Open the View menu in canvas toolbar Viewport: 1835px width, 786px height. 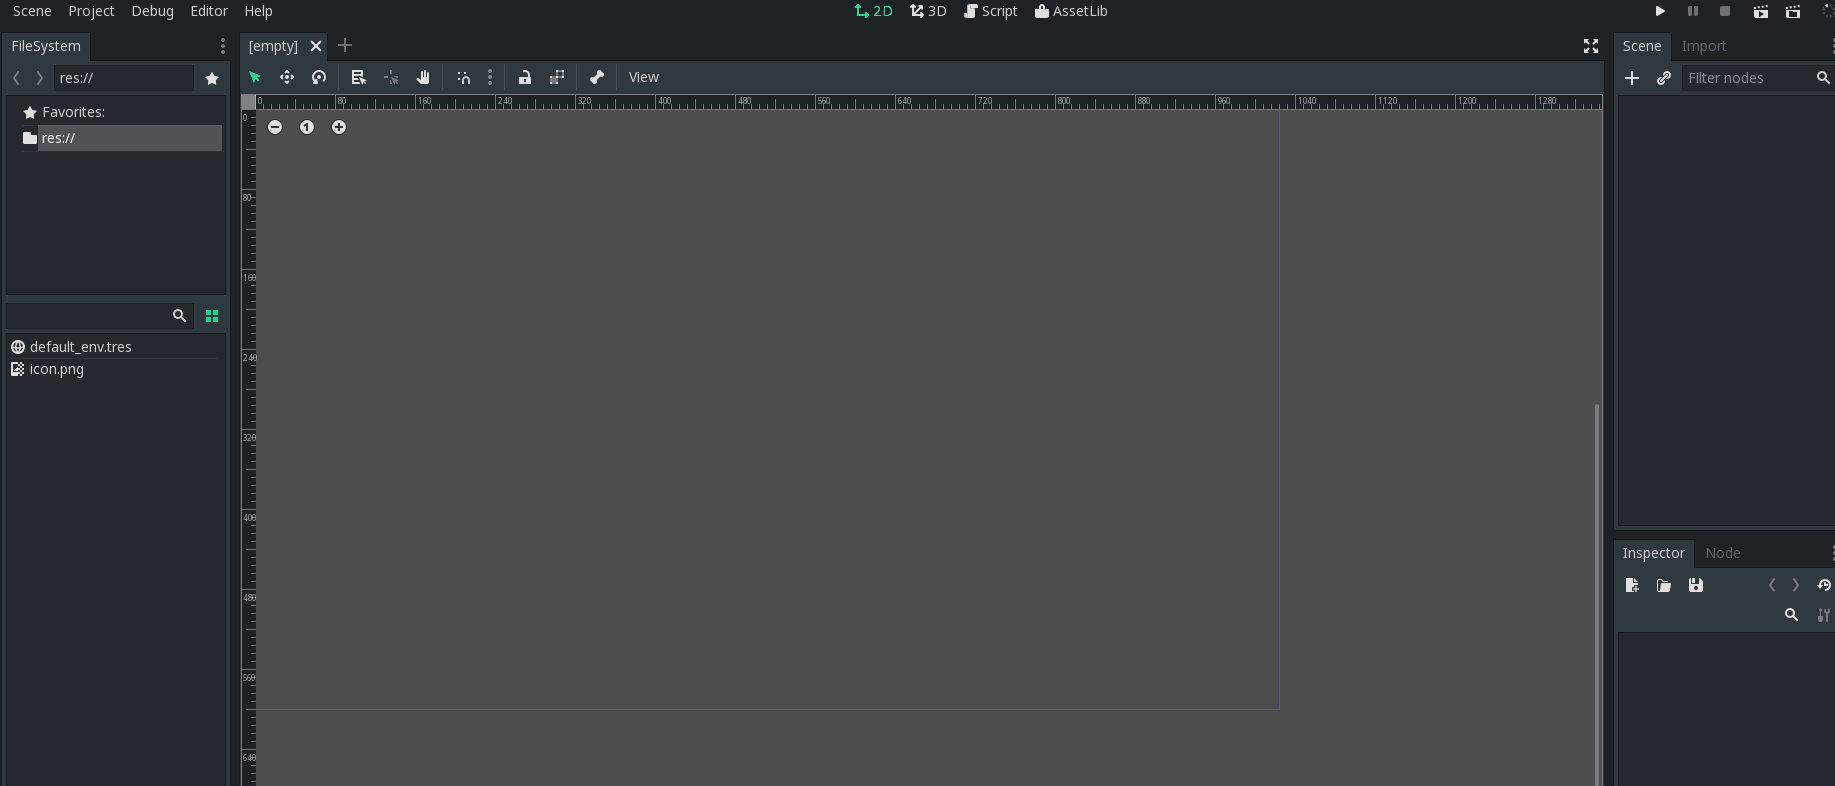(x=644, y=77)
